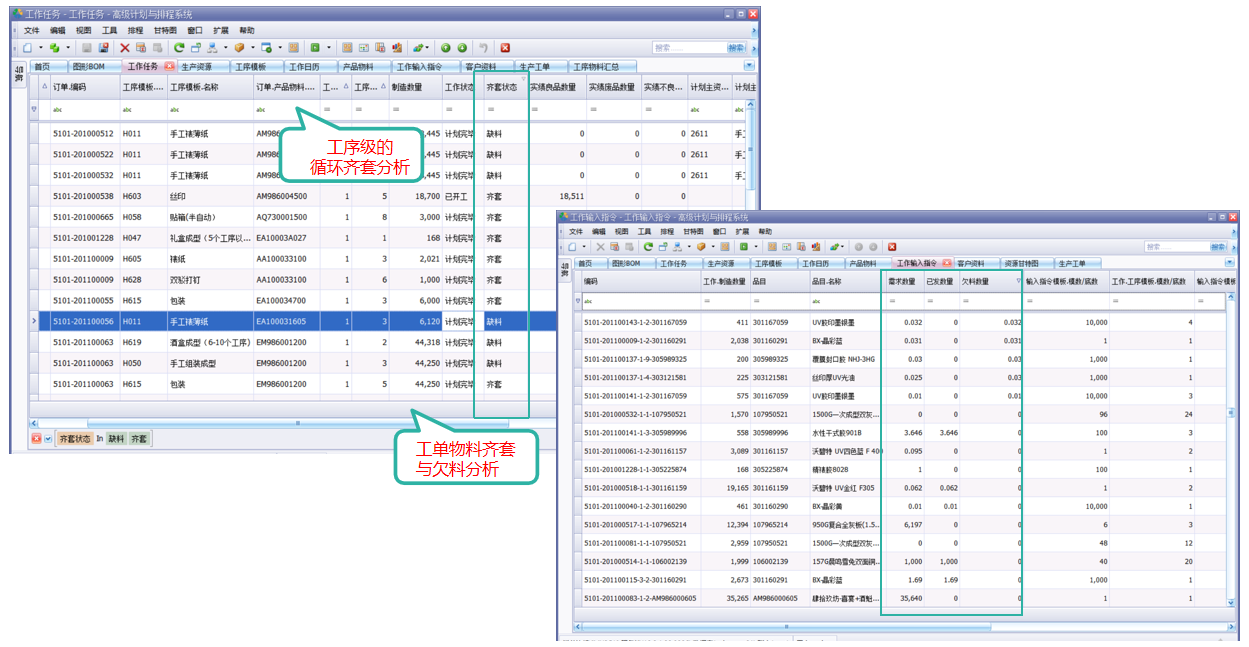Switch to 资源甘特图 tab in 工作输入指令 window
The image size is (1249, 647).
tap(1026, 263)
